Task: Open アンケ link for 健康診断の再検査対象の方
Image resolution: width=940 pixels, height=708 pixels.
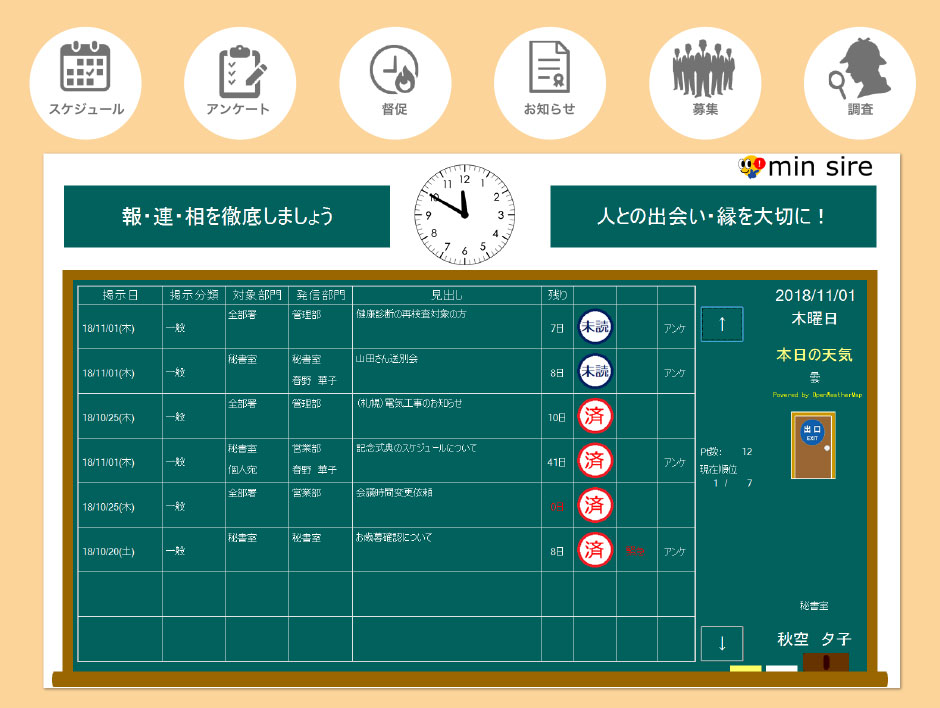Action: pyautogui.click(x=674, y=328)
